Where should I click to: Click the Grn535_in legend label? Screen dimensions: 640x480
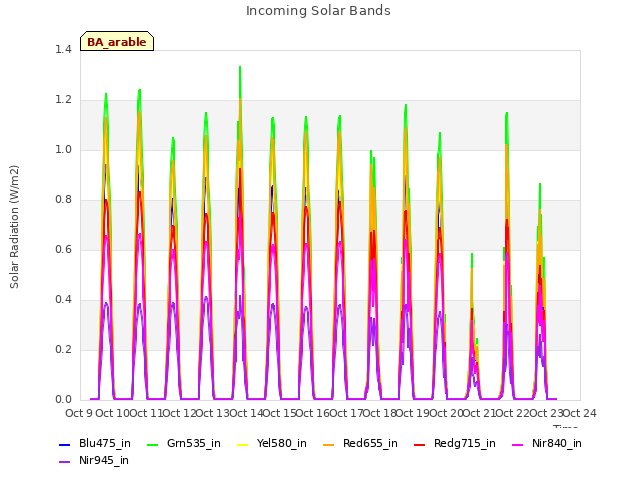(x=194, y=443)
